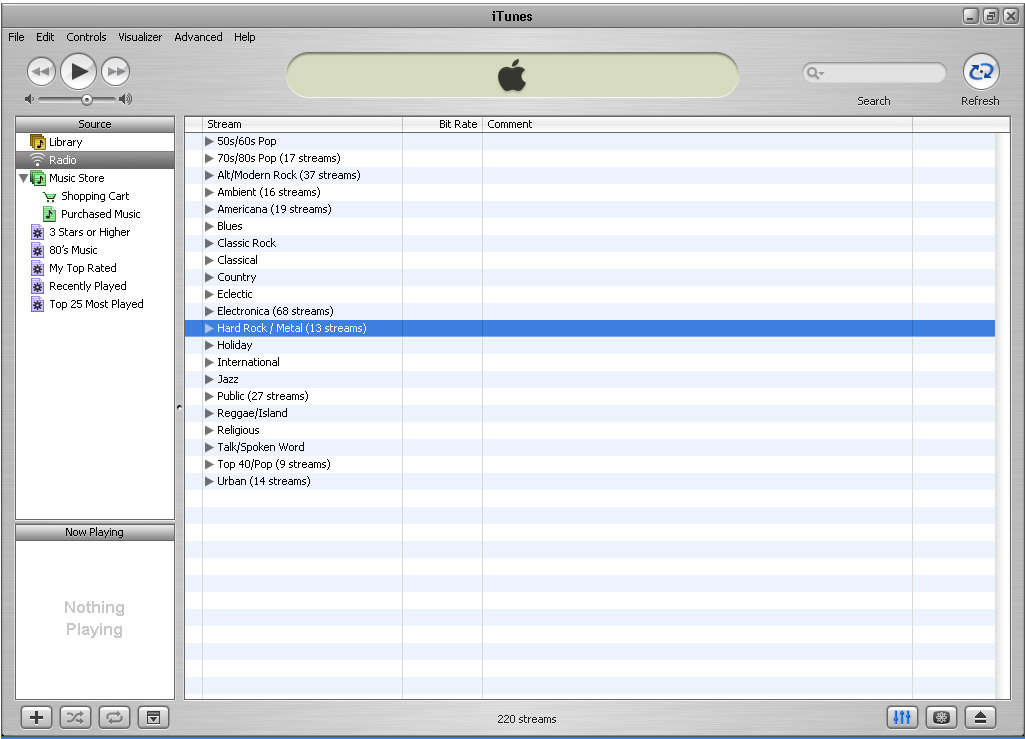This screenshot has height=739, width=1025.
Task: Click the 80's Music smart playlist icon
Action: pyautogui.click(x=37, y=250)
